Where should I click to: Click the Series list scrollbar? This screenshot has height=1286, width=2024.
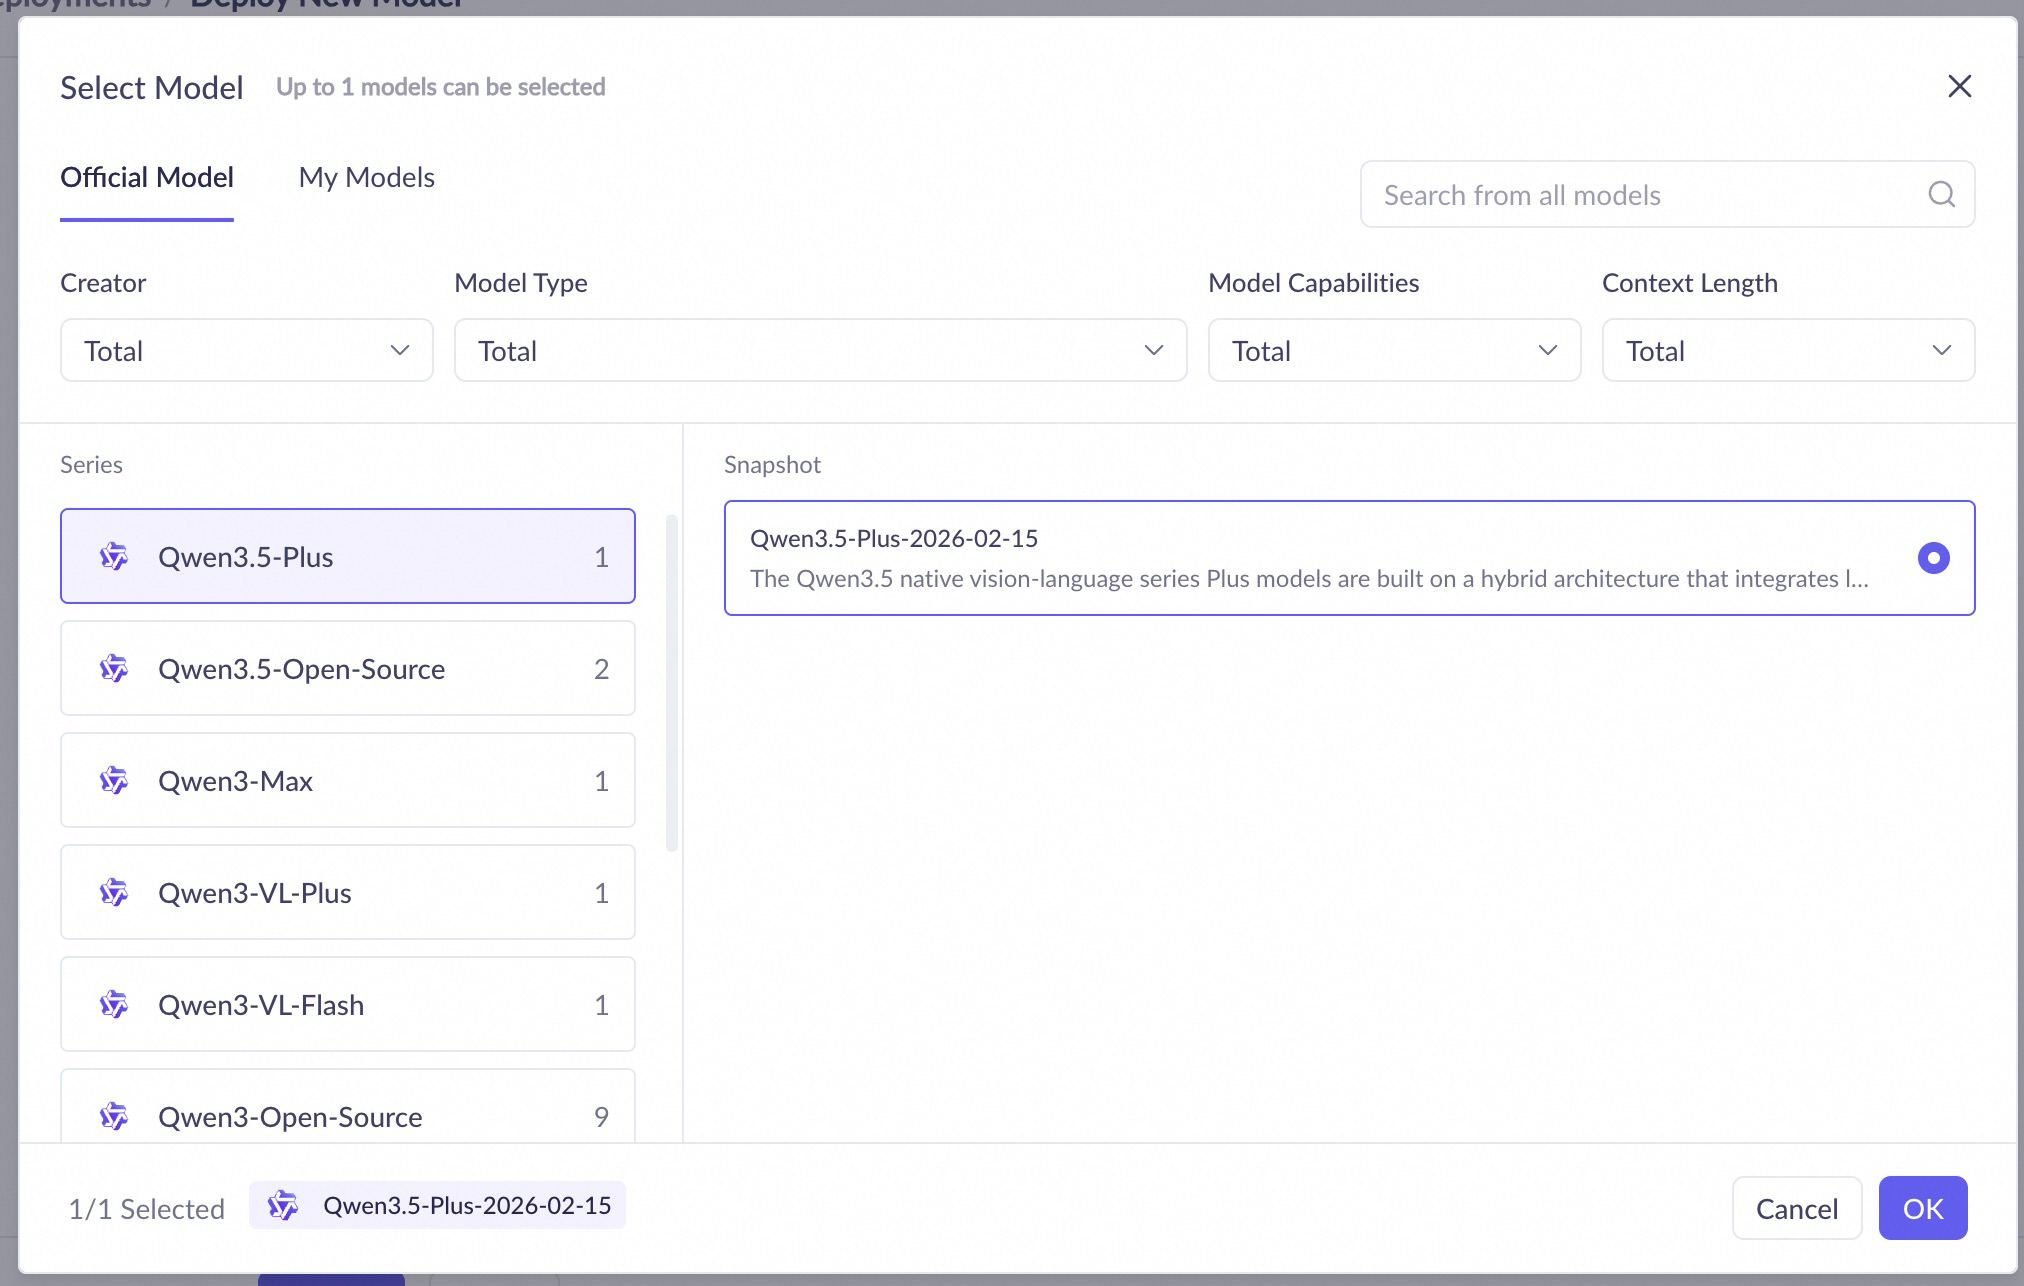click(x=672, y=683)
